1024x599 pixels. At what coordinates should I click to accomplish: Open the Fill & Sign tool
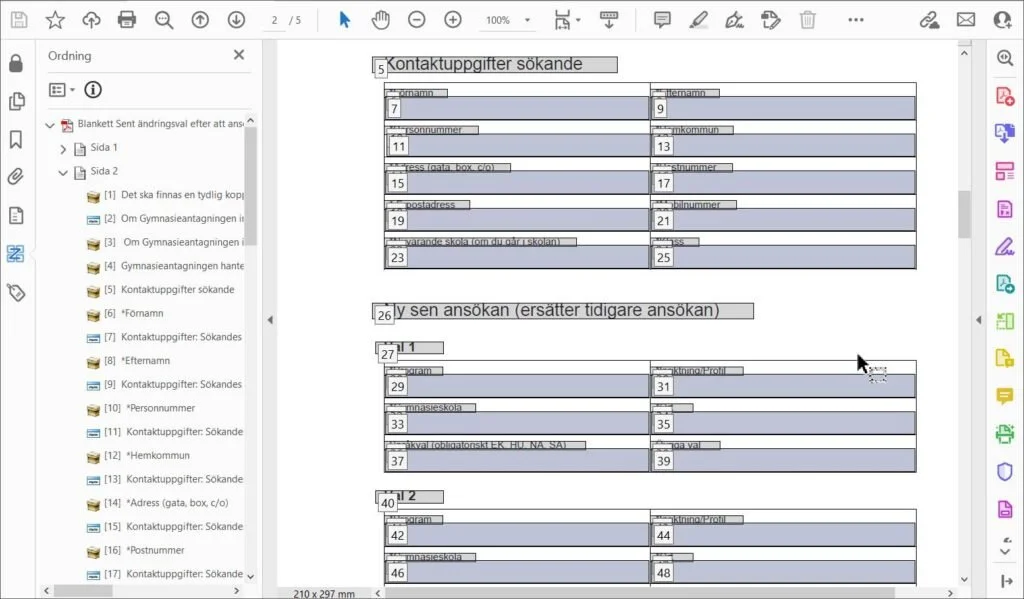1004,246
